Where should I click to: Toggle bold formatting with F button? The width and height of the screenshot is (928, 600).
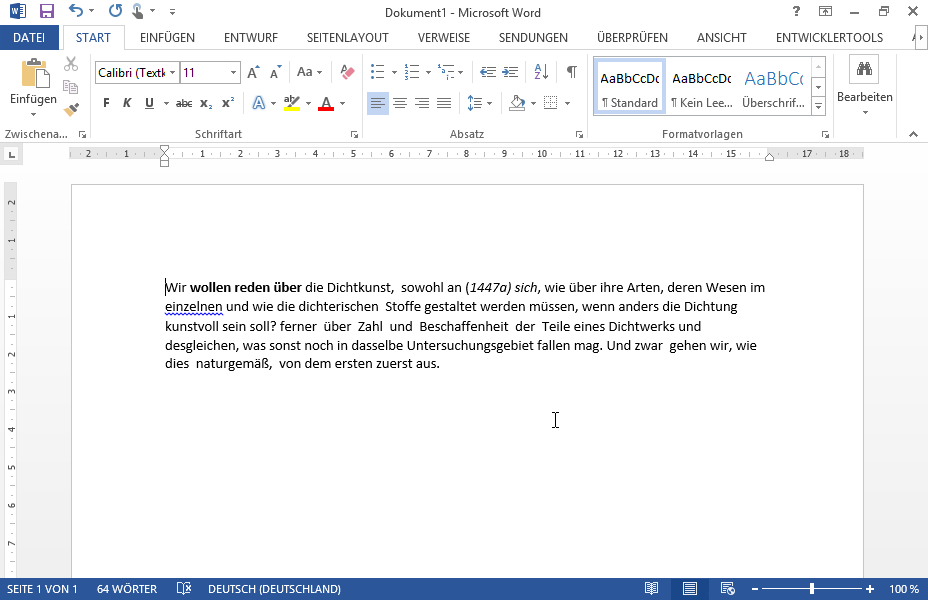pyautogui.click(x=106, y=103)
